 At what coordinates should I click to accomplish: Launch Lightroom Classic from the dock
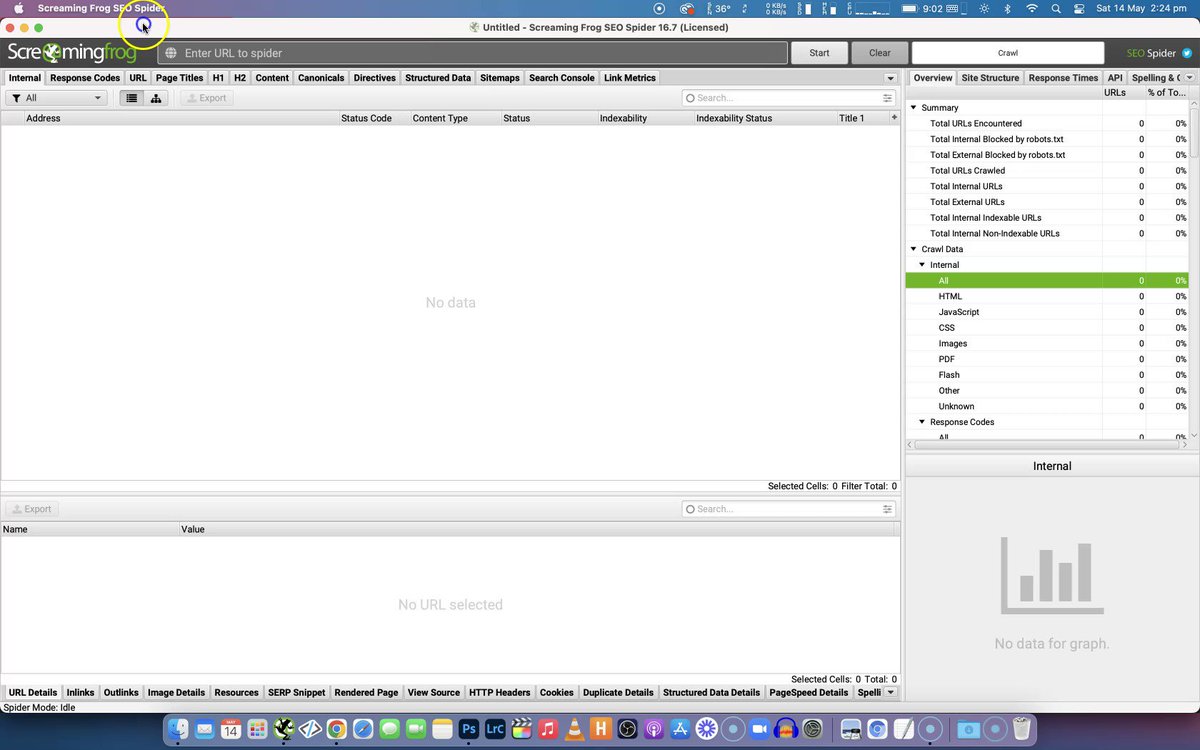(x=495, y=729)
